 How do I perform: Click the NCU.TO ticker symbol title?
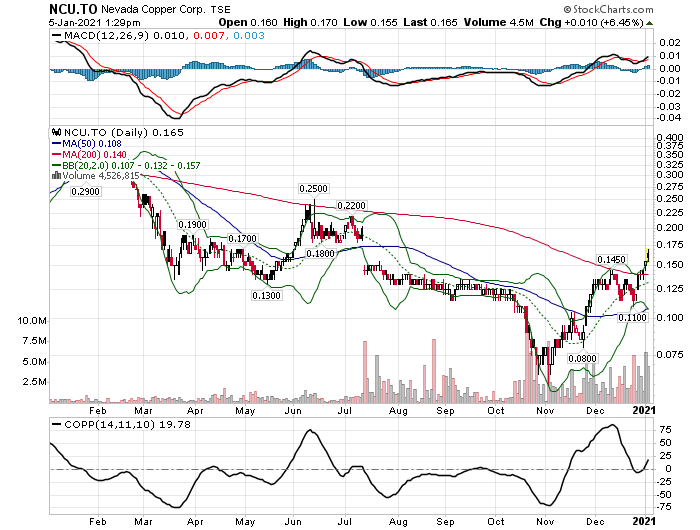(x=73, y=9)
